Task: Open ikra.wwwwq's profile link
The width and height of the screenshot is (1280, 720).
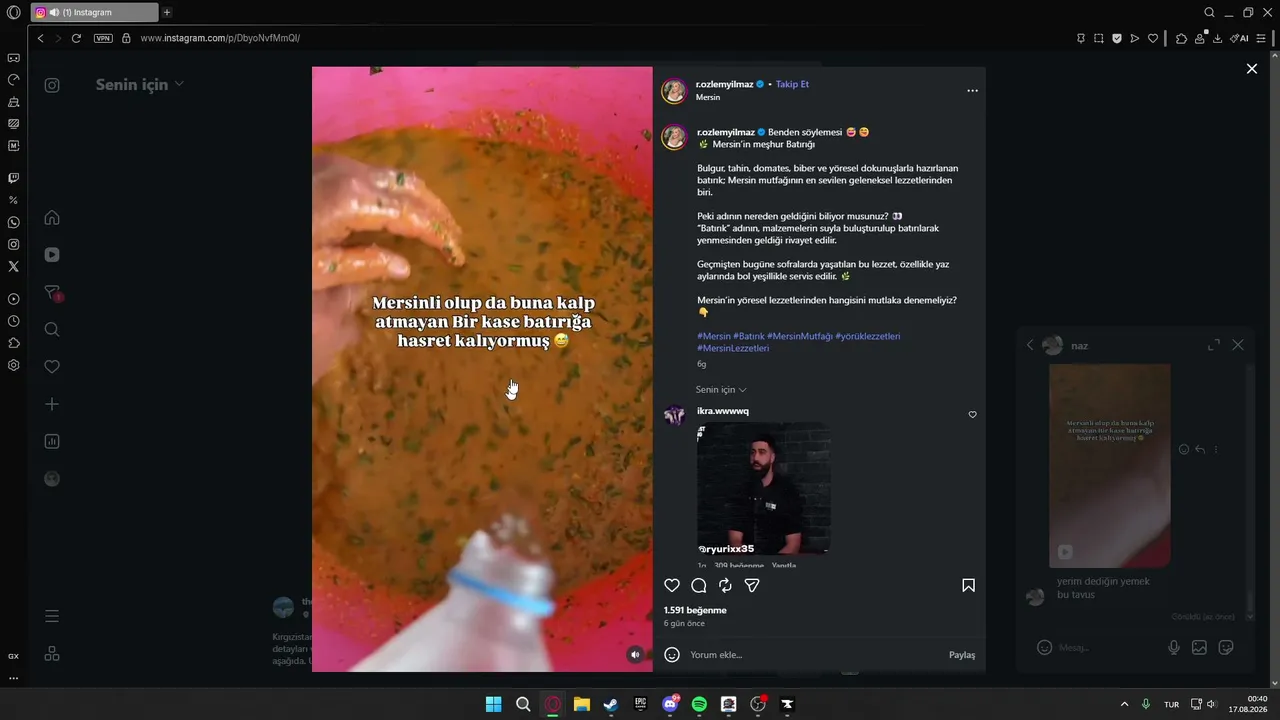Action: [x=723, y=411]
